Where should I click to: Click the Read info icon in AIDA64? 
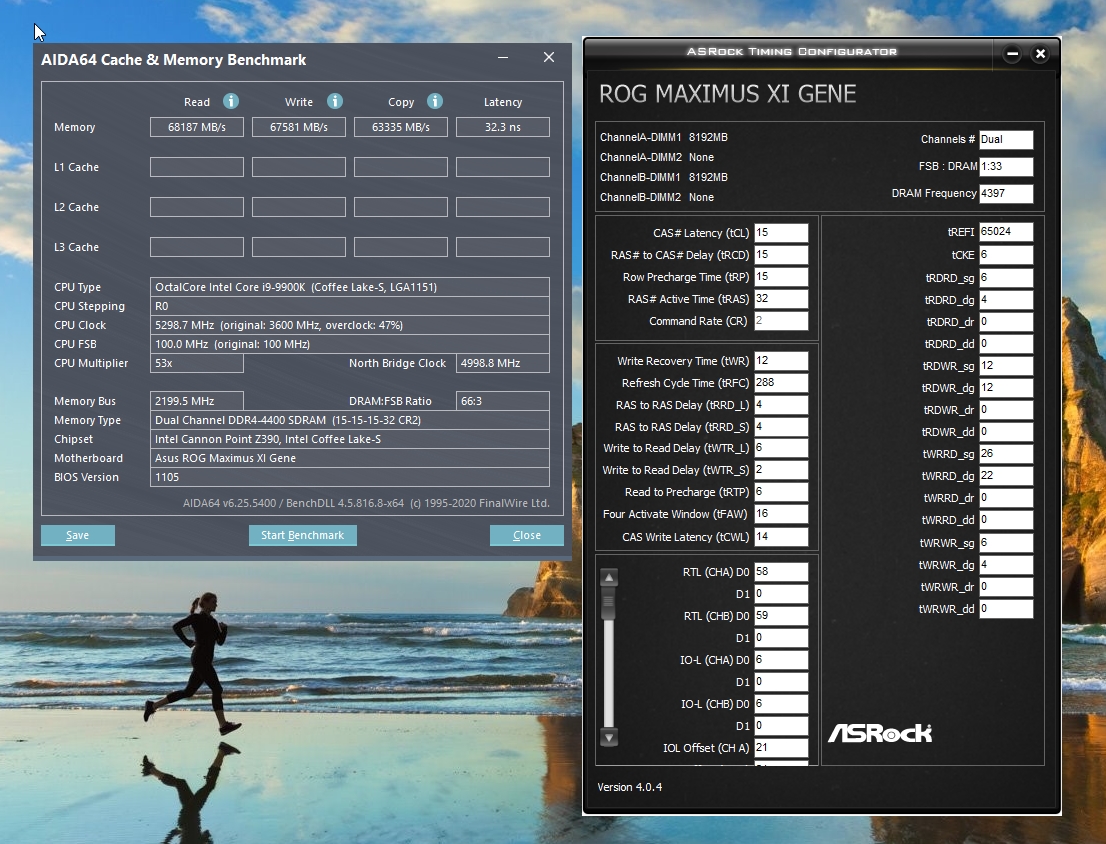tap(231, 102)
